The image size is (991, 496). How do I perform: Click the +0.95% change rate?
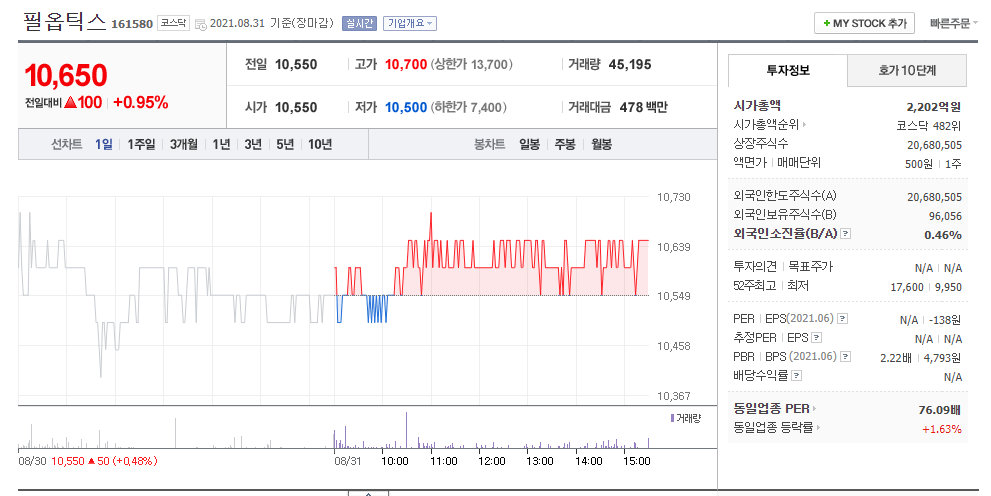coord(140,102)
